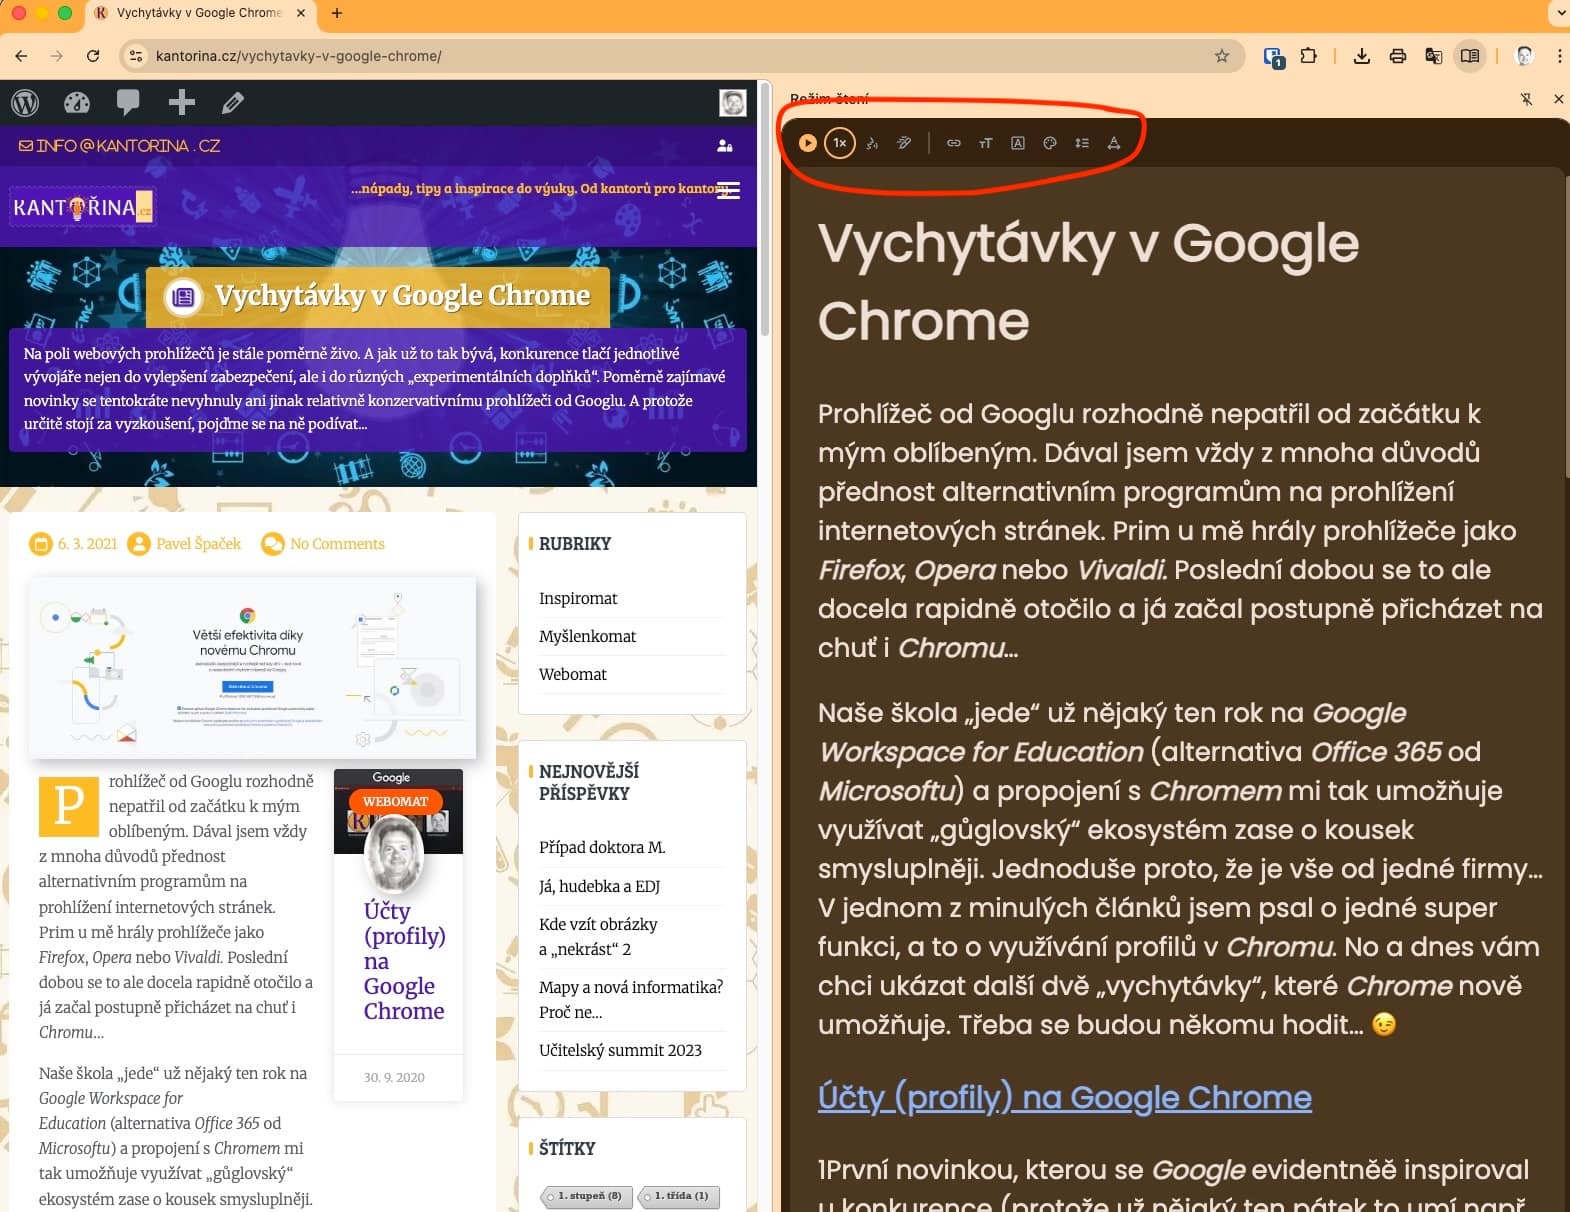Viewport: 1570px width, 1212px height.
Task: Play read-aloud in reading mode
Action: (807, 143)
